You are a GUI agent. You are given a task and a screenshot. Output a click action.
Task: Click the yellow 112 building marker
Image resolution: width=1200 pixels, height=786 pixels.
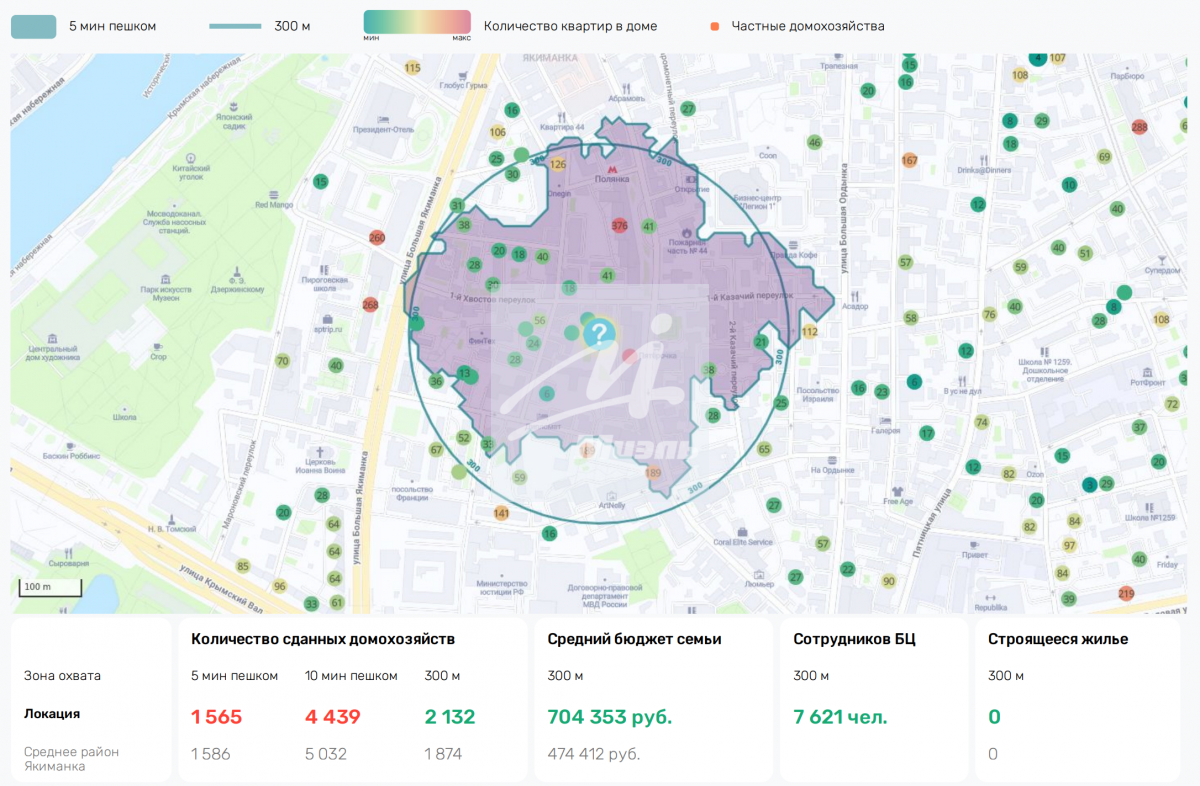point(809,332)
